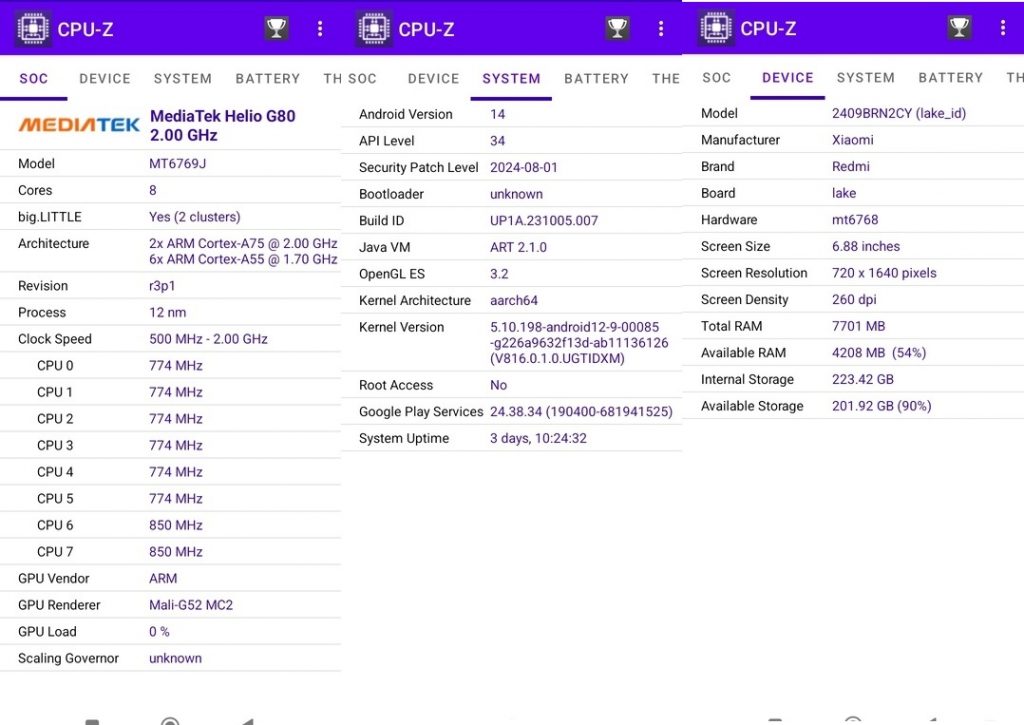
Task: Click the GPU Load value 0 %
Action: tap(159, 632)
